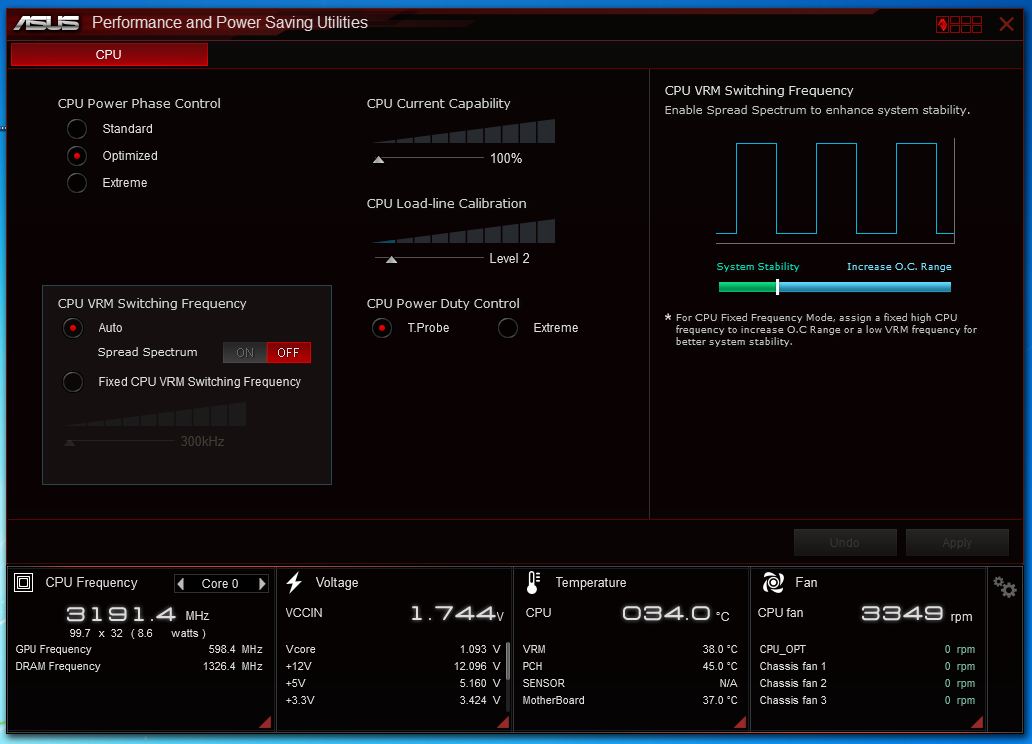This screenshot has width=1032, height=744.
Task: Click the Temperature thermometer icon
Action: (533, 583)
